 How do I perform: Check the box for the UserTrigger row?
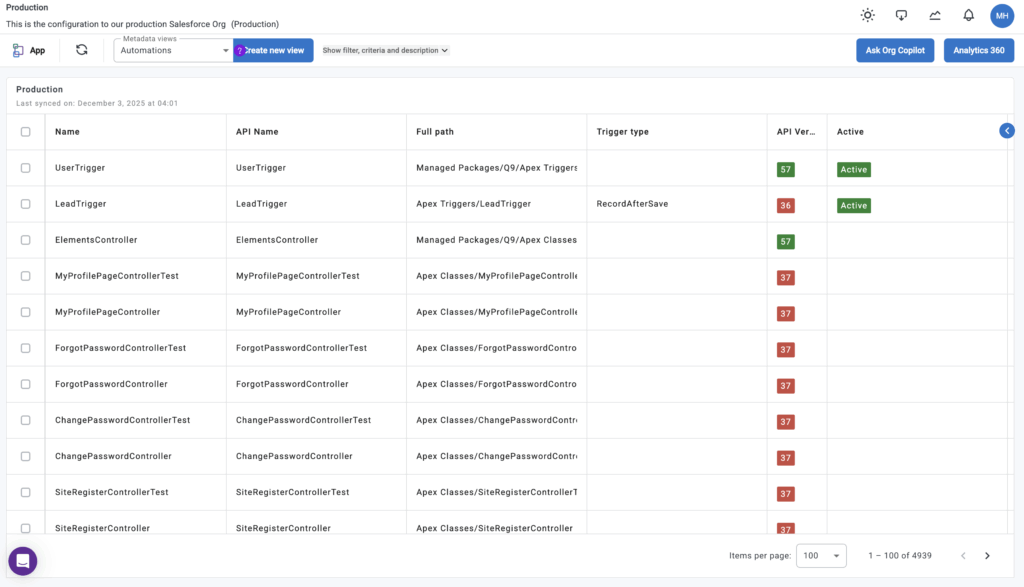[x=26, y=168]
